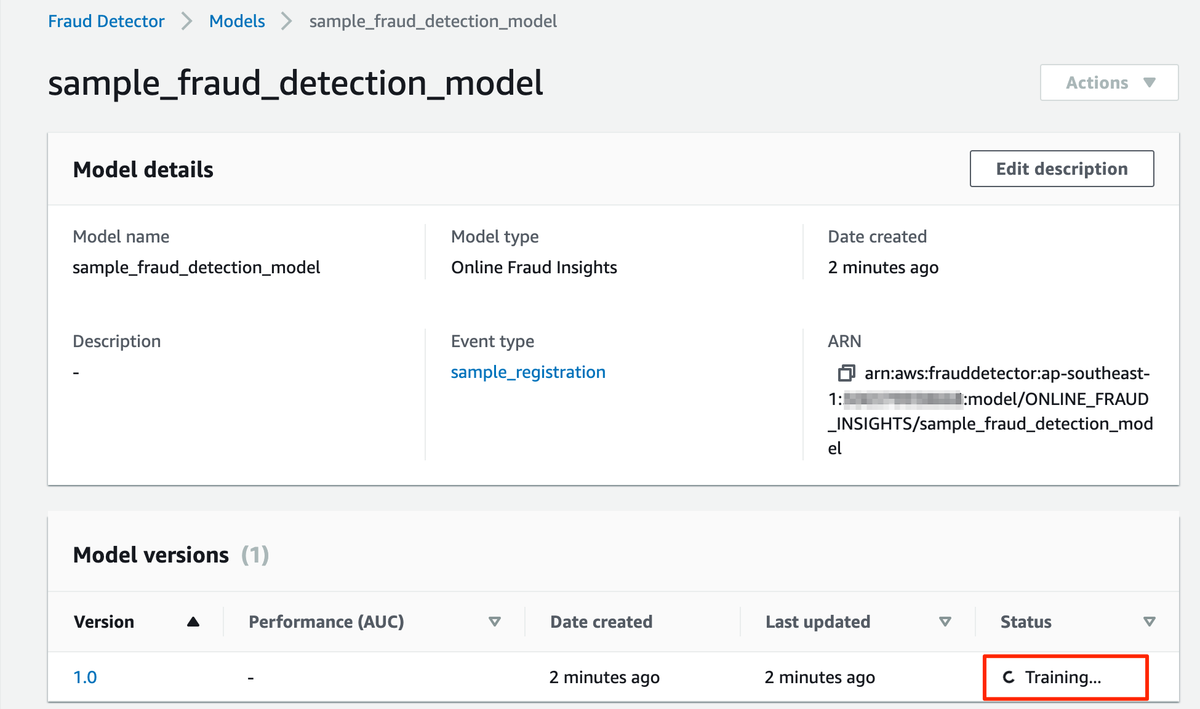Click the Model details section heading

[143, 170]
